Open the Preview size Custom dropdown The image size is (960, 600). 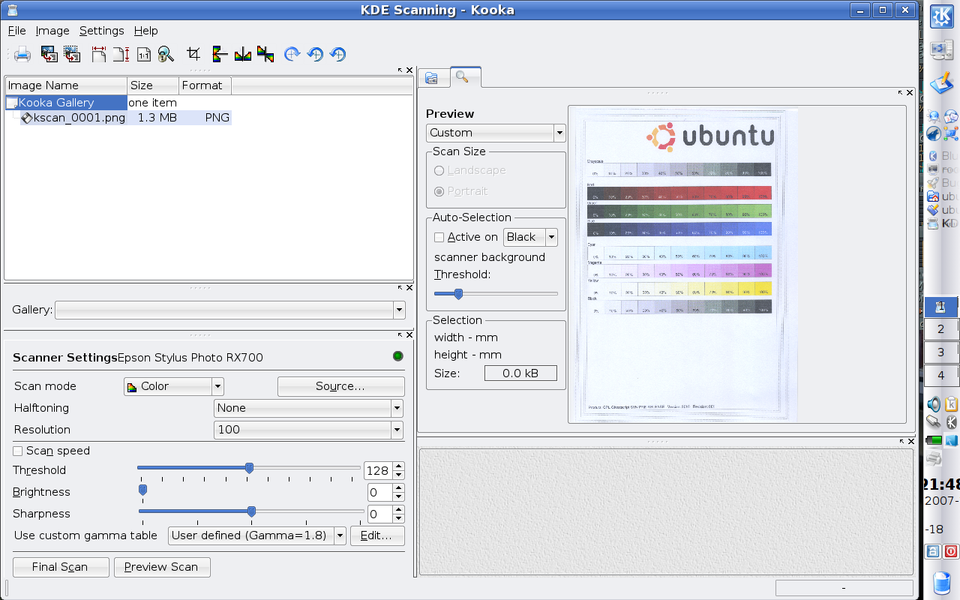click(495, 133)
